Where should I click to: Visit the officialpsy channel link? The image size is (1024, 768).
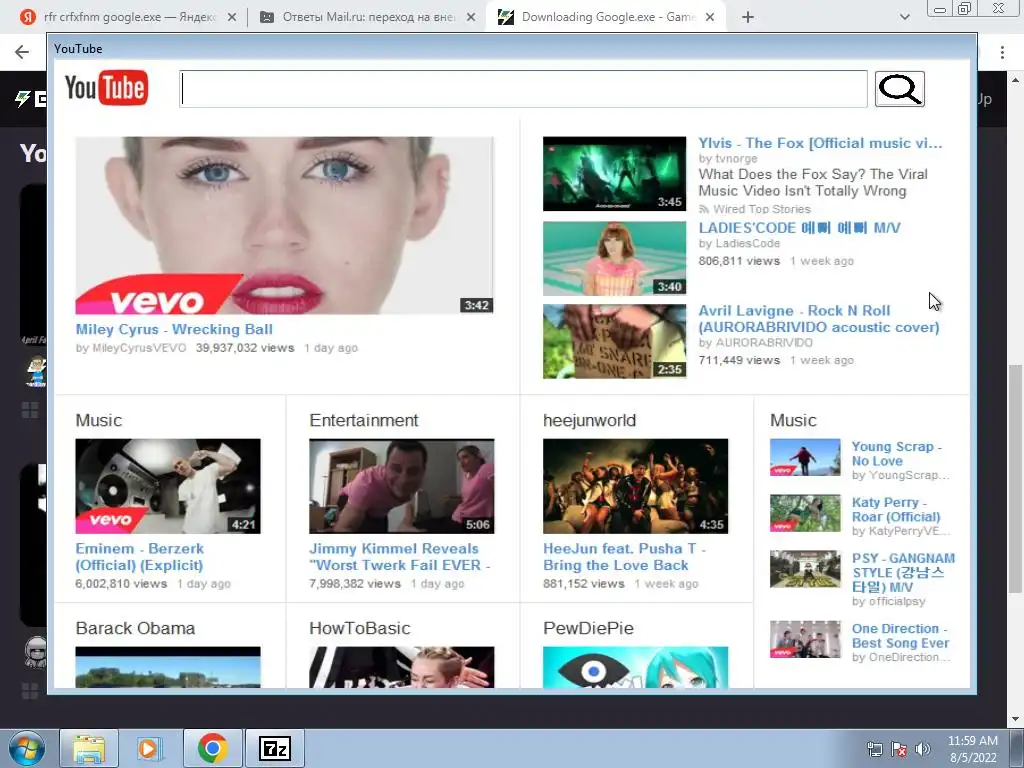coord(896,601)
